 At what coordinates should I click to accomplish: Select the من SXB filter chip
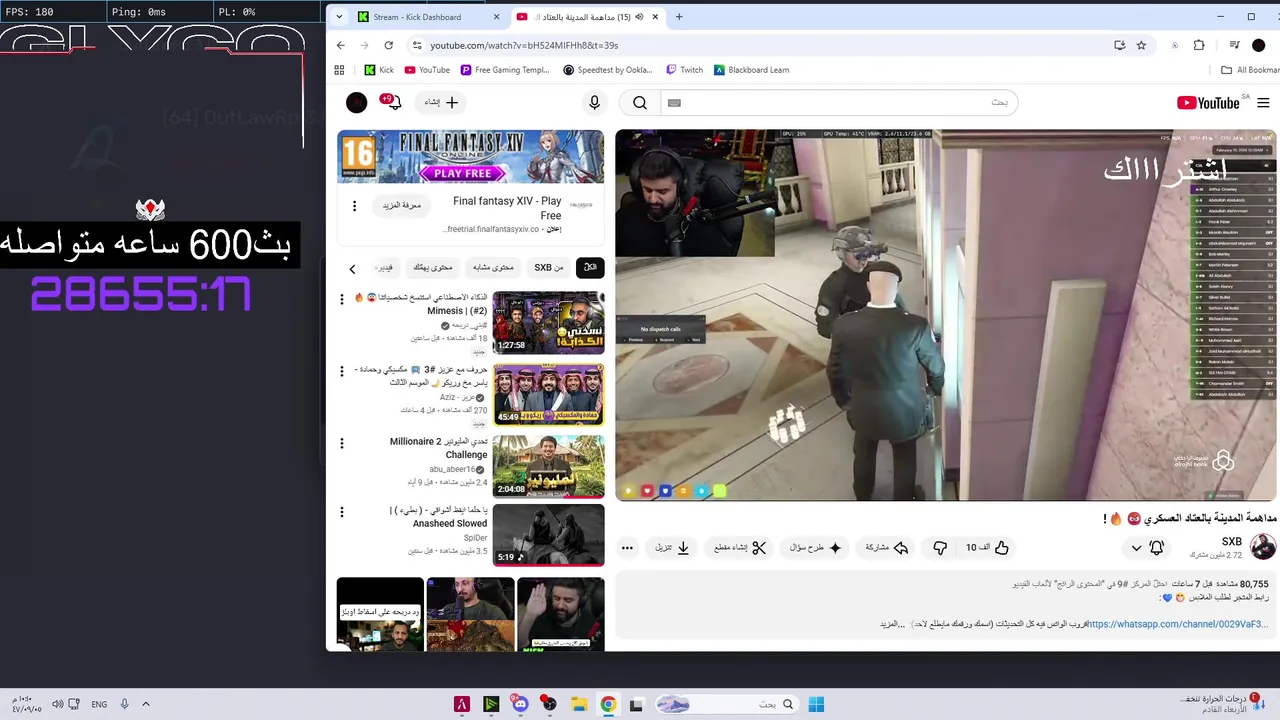click(x=549, y=268)
